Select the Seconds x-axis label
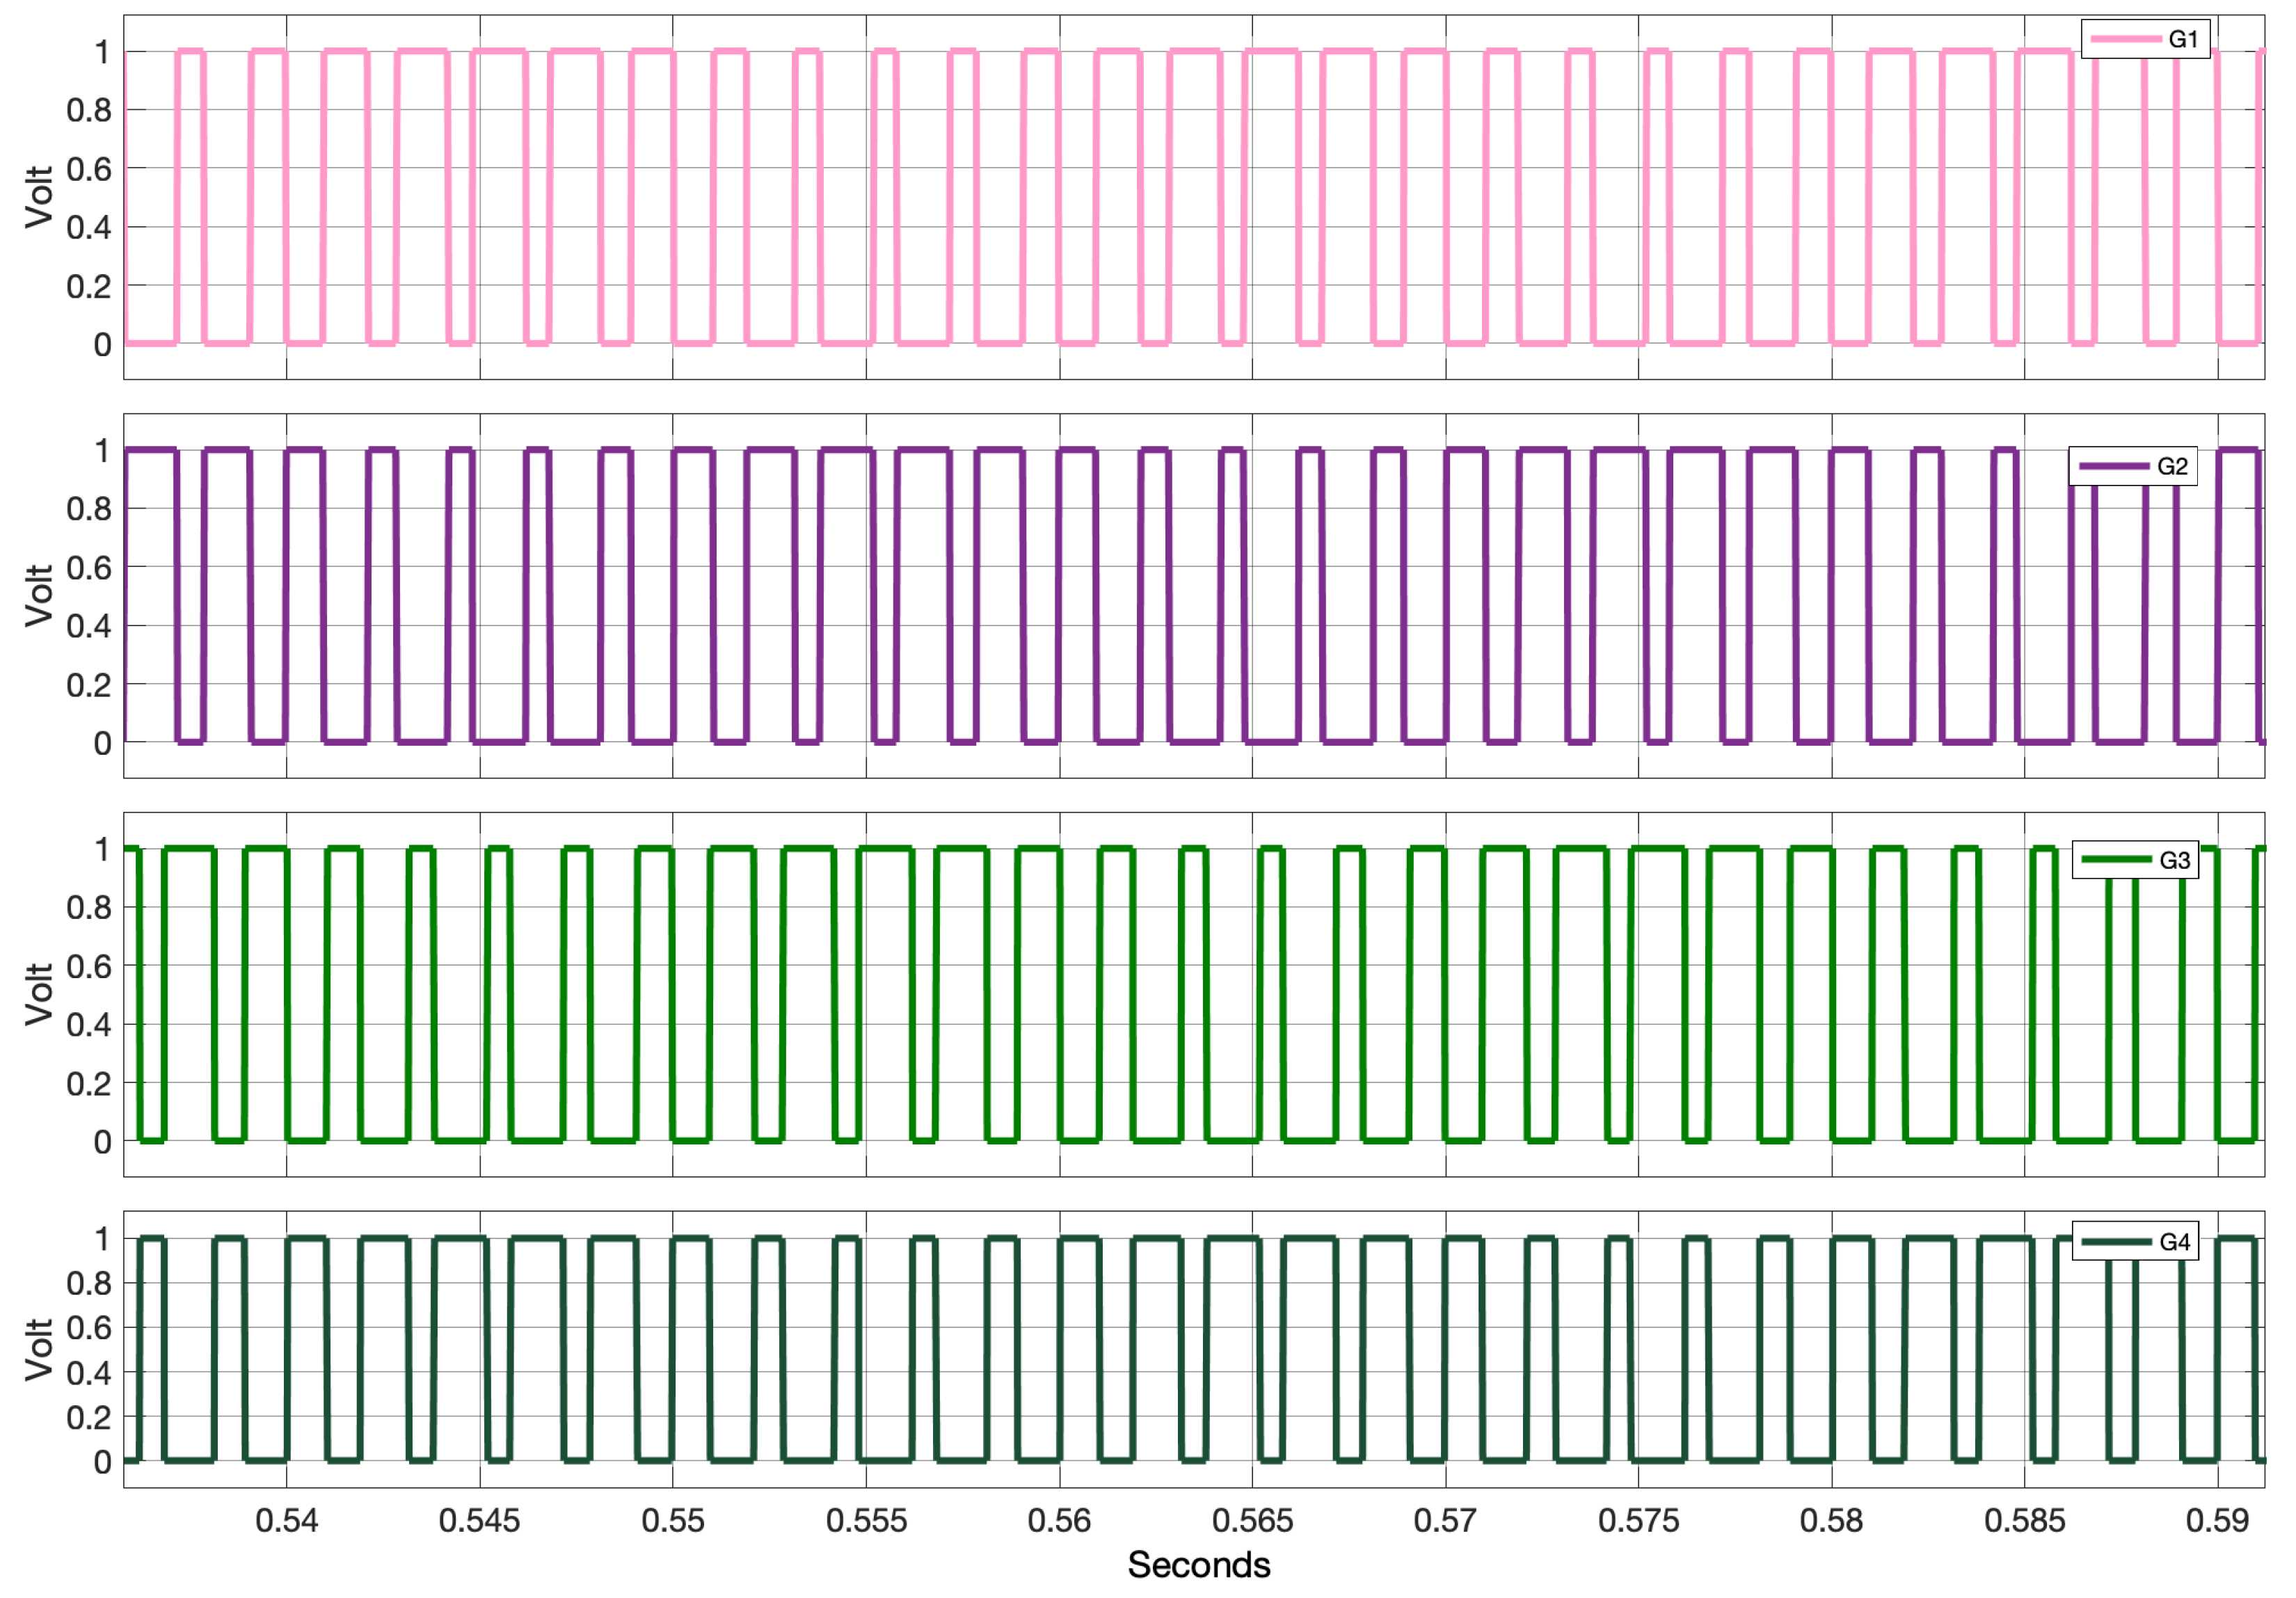The width and height of the screenshot is (2296, 1598). 1198,1565
